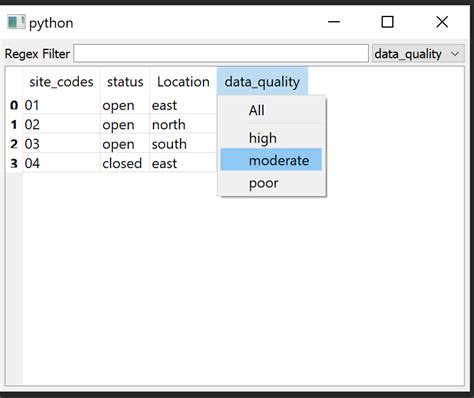Click the data_quality column header

click(x=262, y=82)
